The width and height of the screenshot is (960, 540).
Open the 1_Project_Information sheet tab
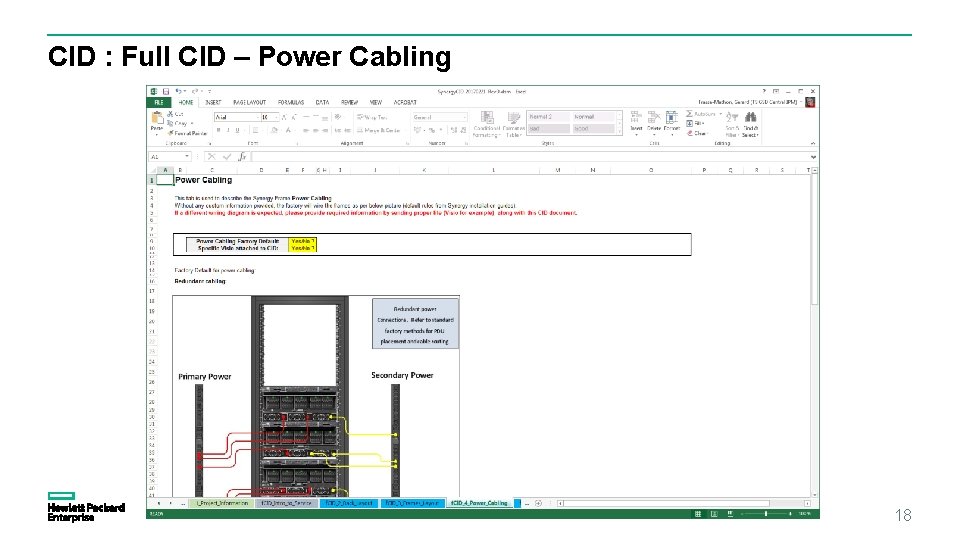coord(222,503)
